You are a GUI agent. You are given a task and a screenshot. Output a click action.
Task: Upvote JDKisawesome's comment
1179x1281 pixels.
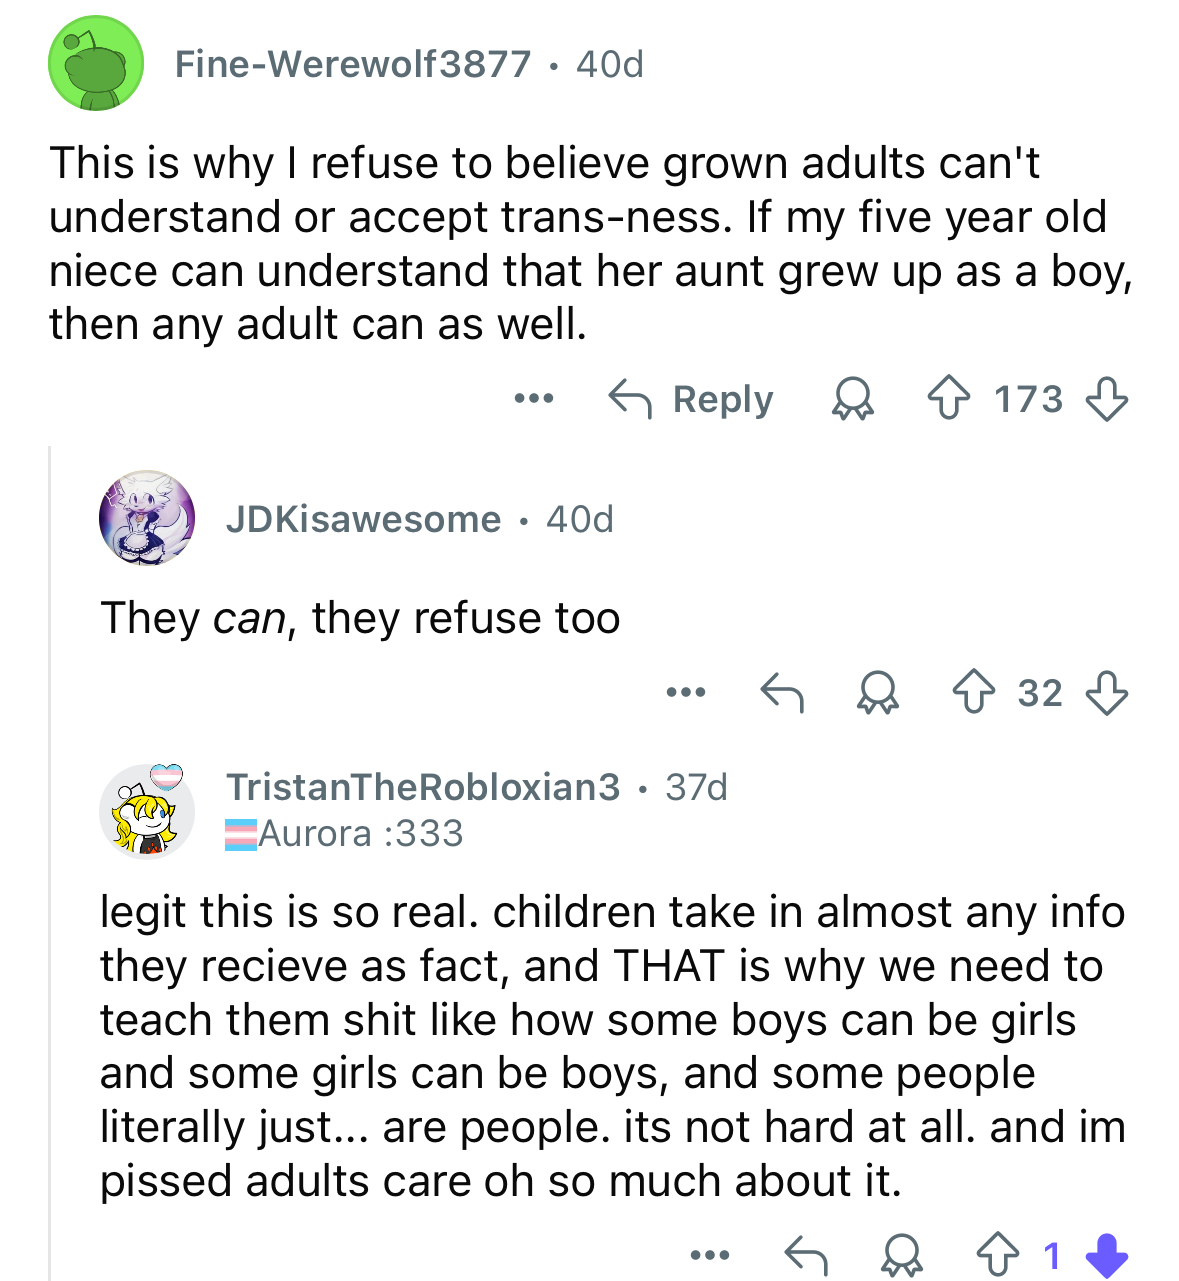point(973,693)
